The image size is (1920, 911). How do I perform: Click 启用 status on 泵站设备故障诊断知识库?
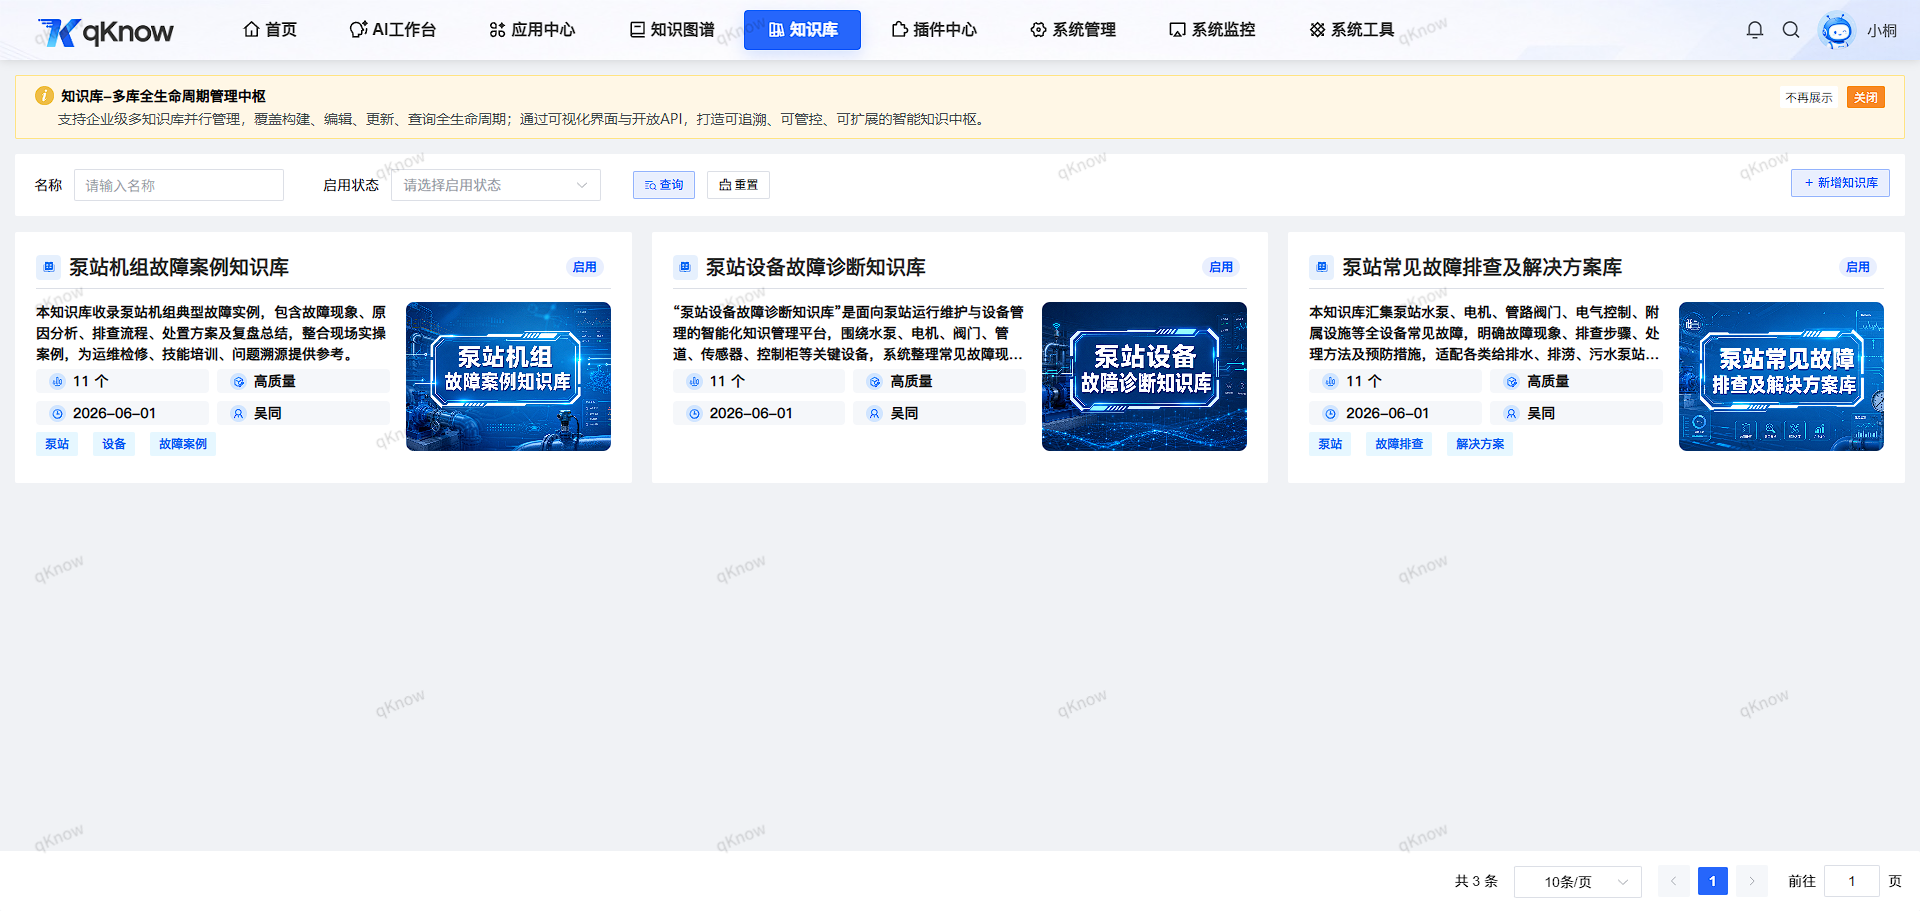[x=1221, y=267]
